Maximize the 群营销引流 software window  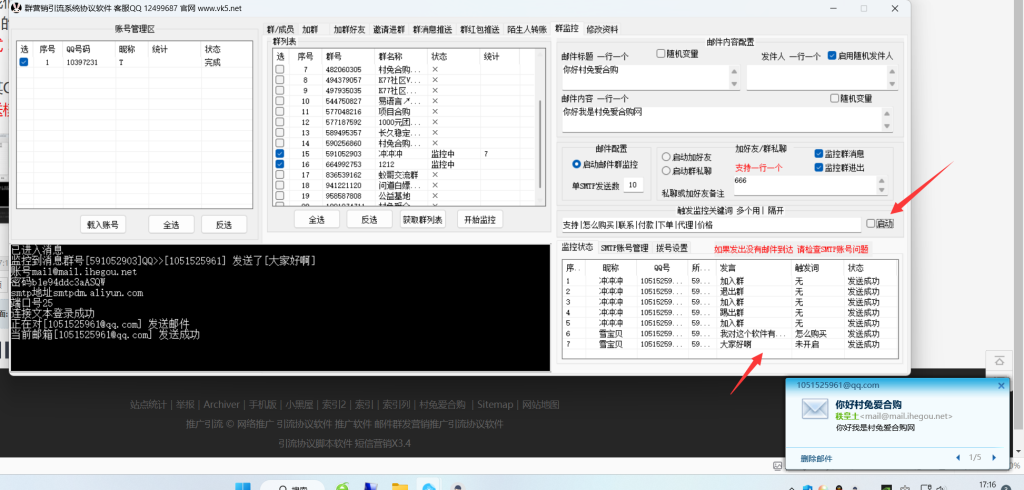click(864, 8)
